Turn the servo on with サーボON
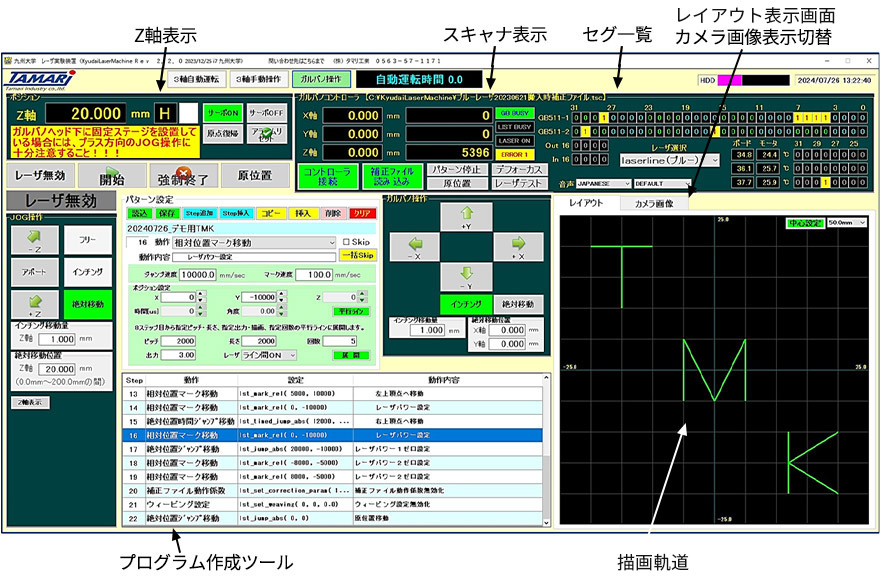Screen dimensions: 880x586 pyautogui.click(x=222, y=112)
